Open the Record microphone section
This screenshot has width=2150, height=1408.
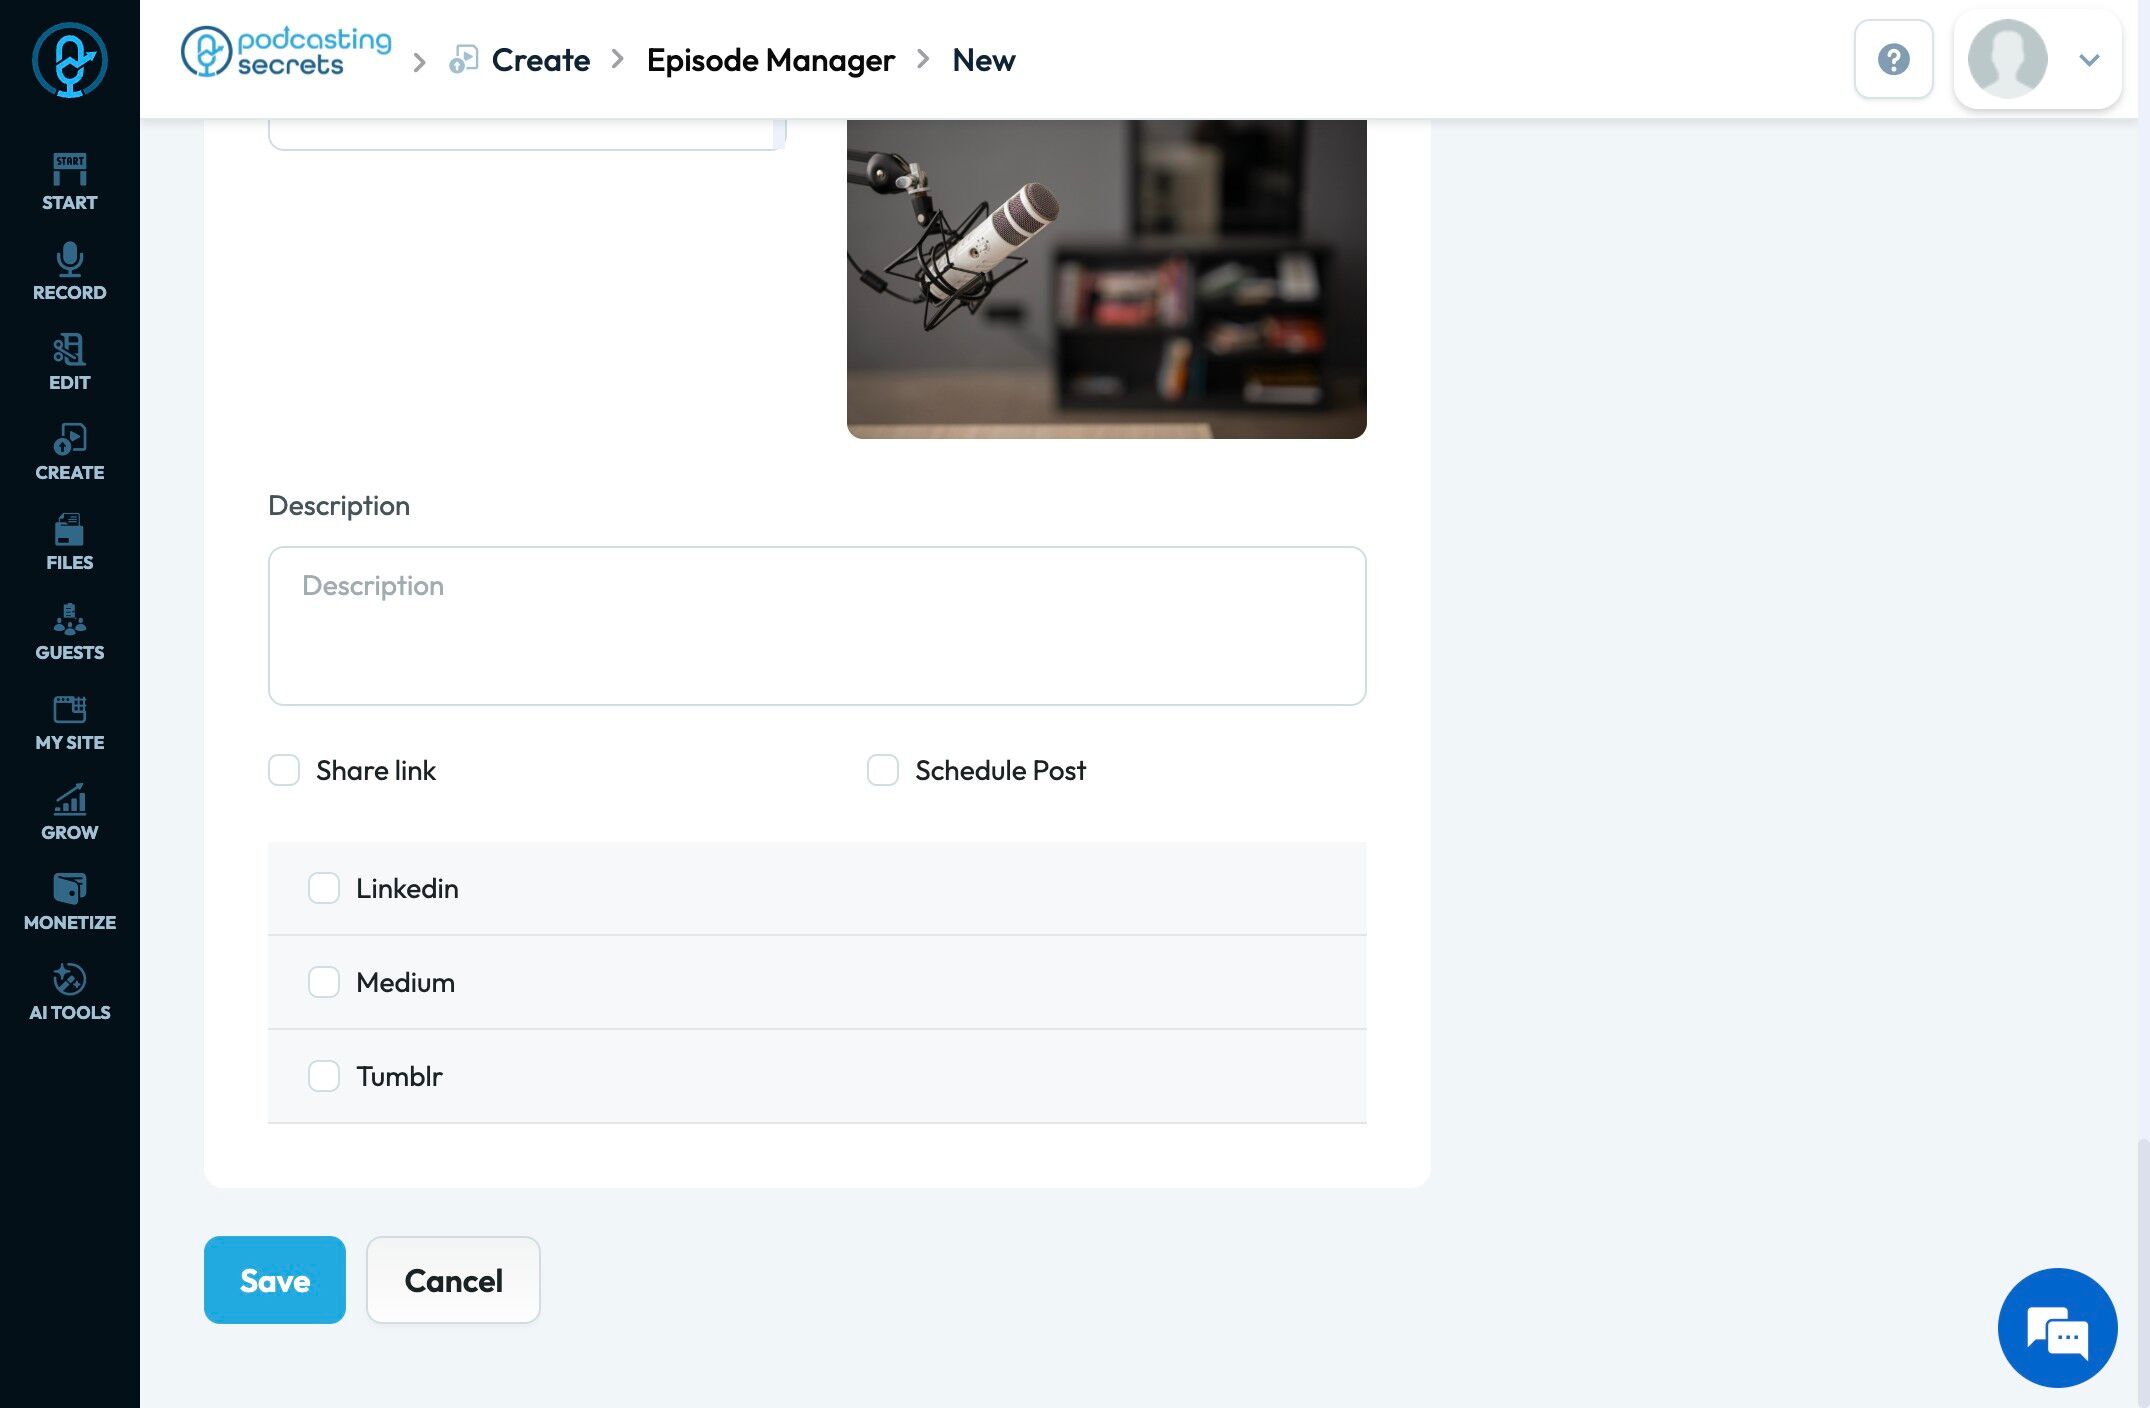tap(69, 271)
